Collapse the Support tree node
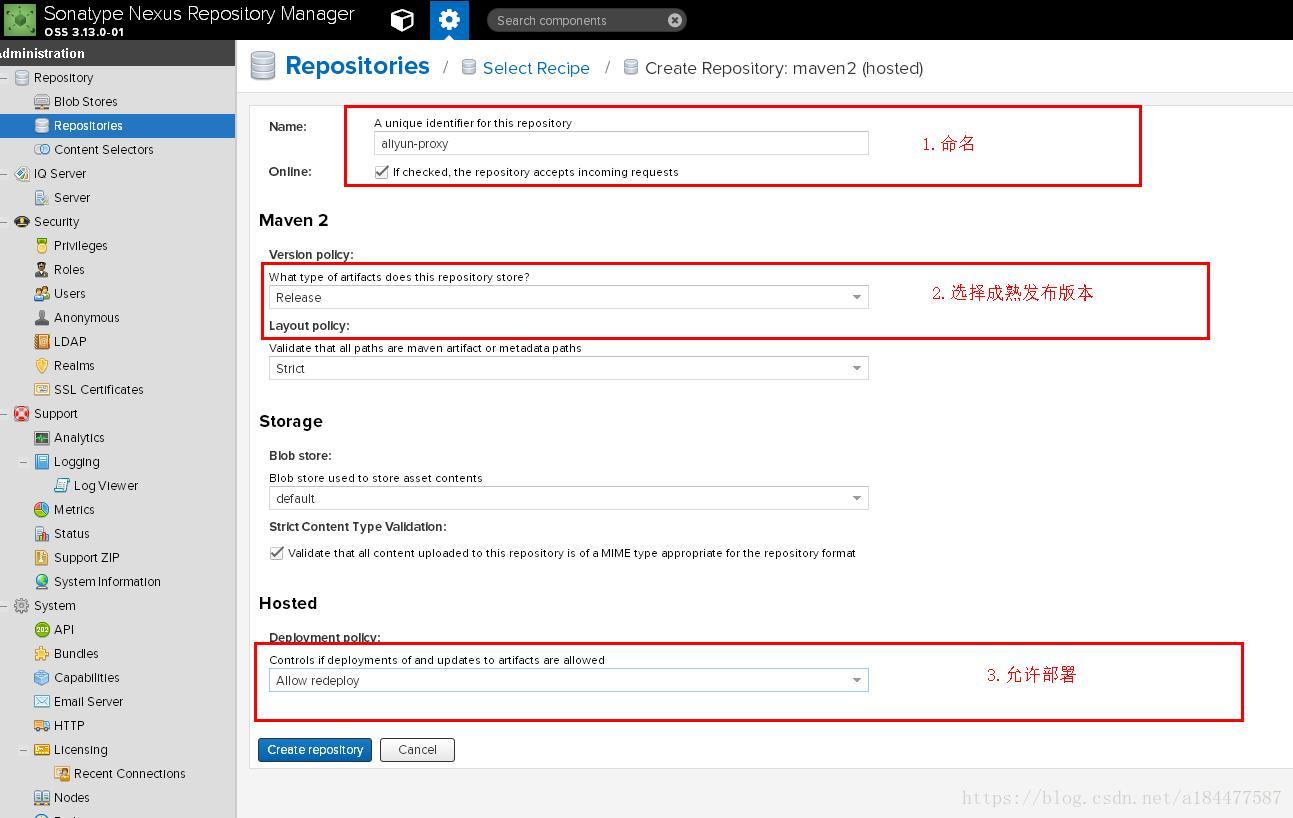Image resolution: width=1293 pixels, height=818 pixels. [x=4, y=414]
